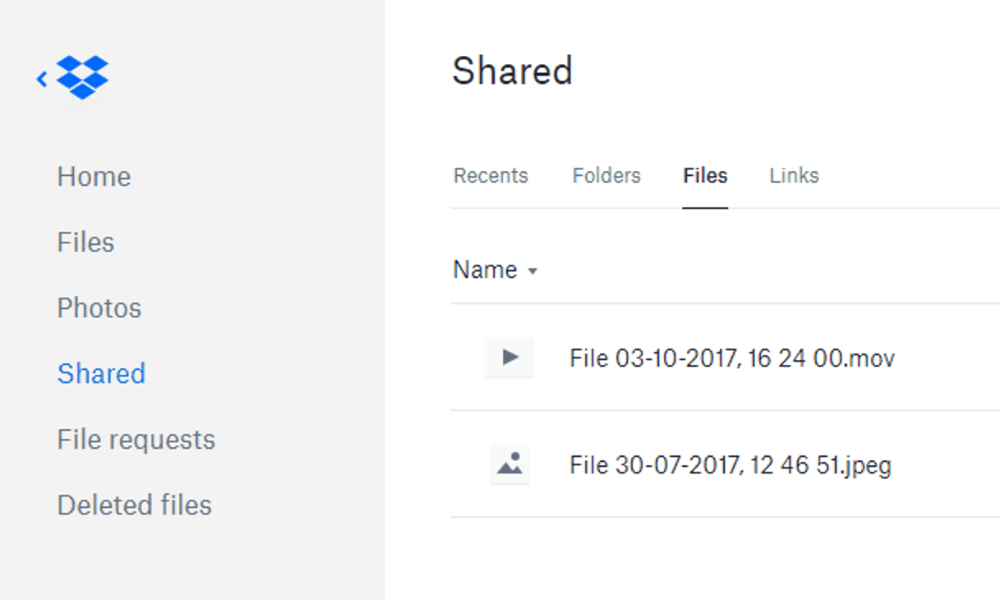Click the blue back chevron beside the logo
The height and width of the screenshot is (600, 1000).
click(42, 79)
